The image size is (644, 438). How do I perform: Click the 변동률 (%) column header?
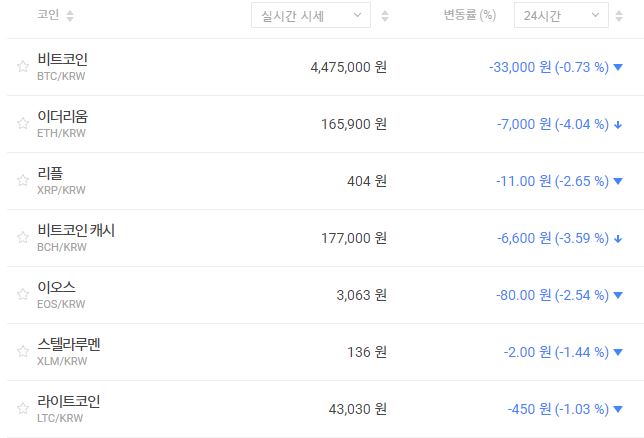tap(469, 15)
